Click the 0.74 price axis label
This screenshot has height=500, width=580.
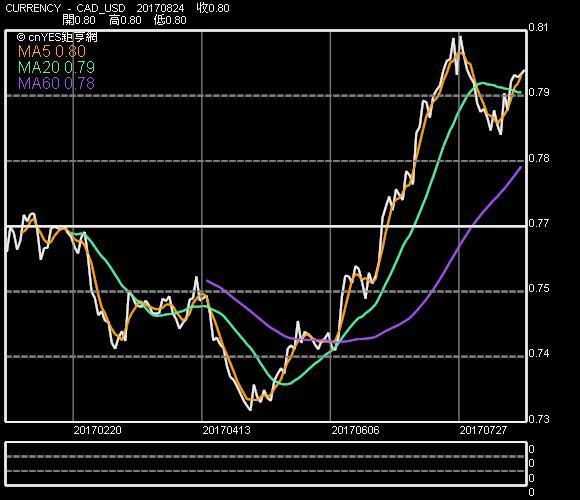point(538,354)
